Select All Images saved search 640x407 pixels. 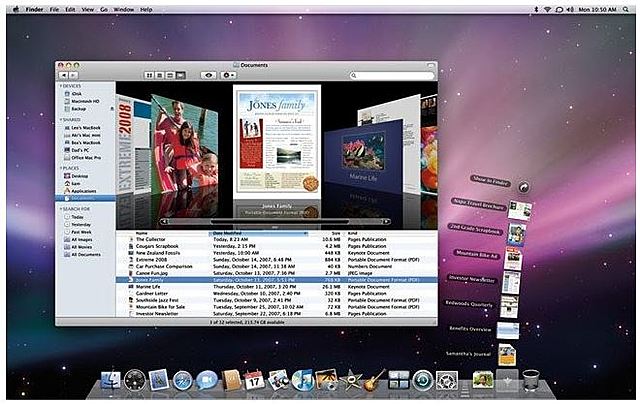[x=85, y=240]
